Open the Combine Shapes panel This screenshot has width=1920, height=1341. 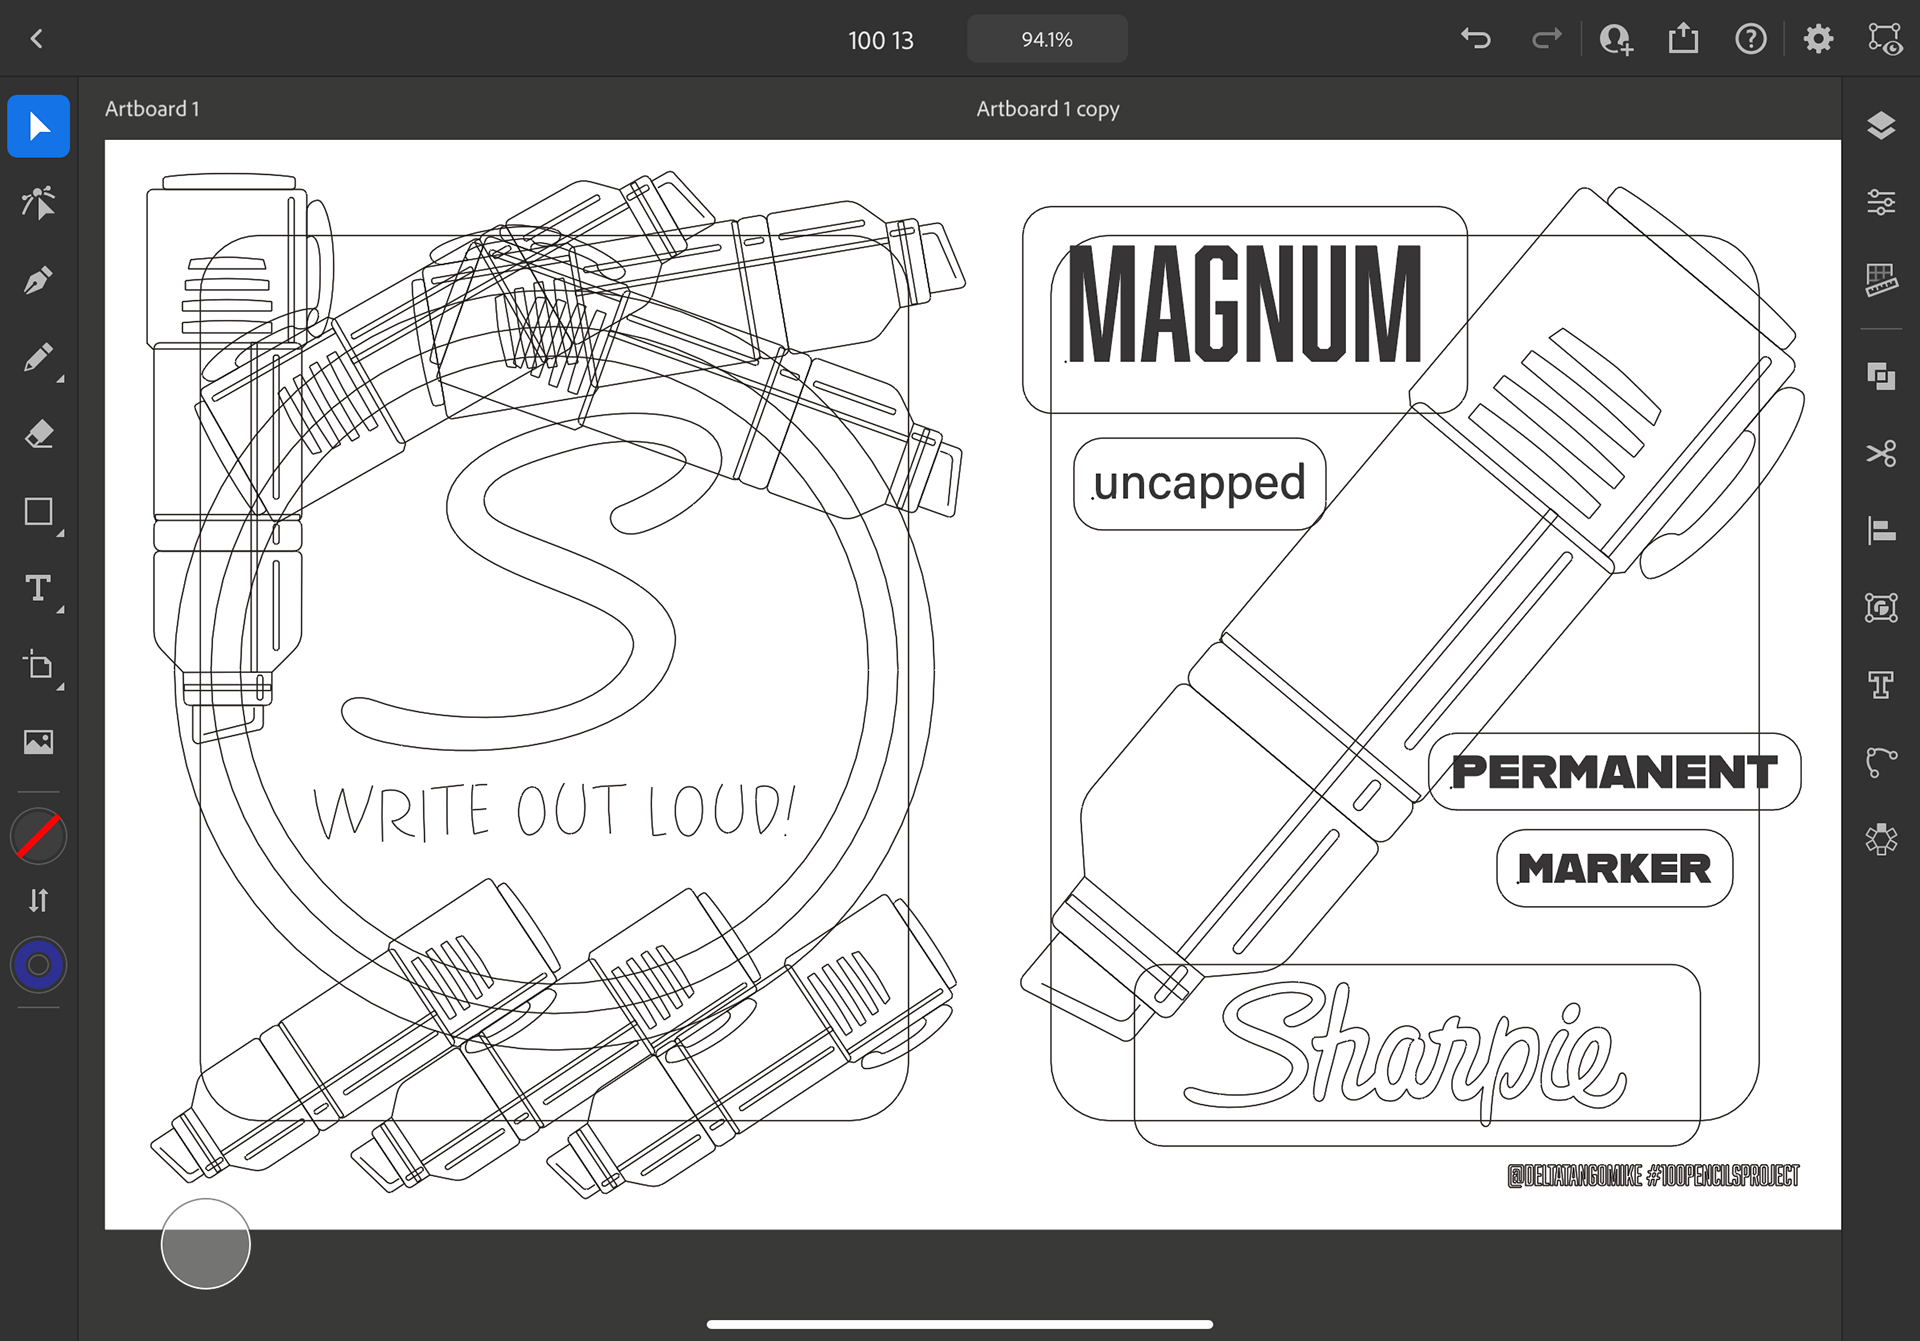(x=1881, y=376)
